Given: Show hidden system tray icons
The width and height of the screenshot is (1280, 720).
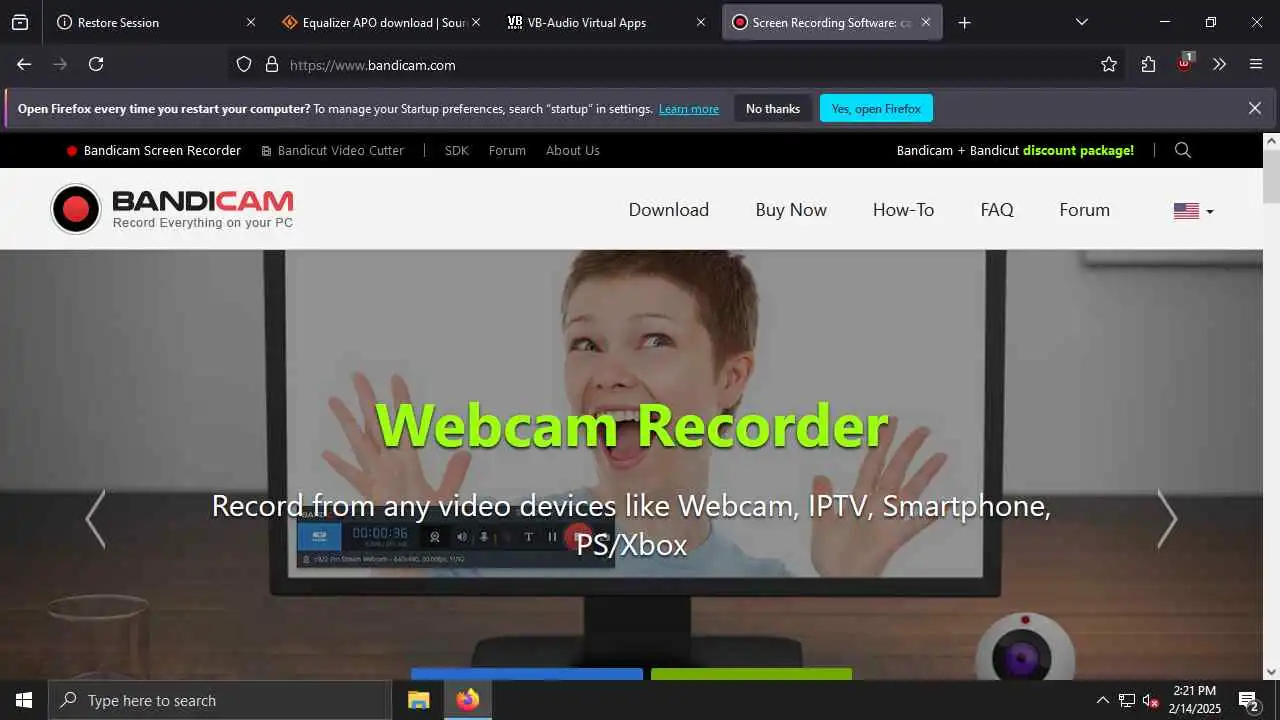Looking at the screenshot, I should tap(1102, 700).
